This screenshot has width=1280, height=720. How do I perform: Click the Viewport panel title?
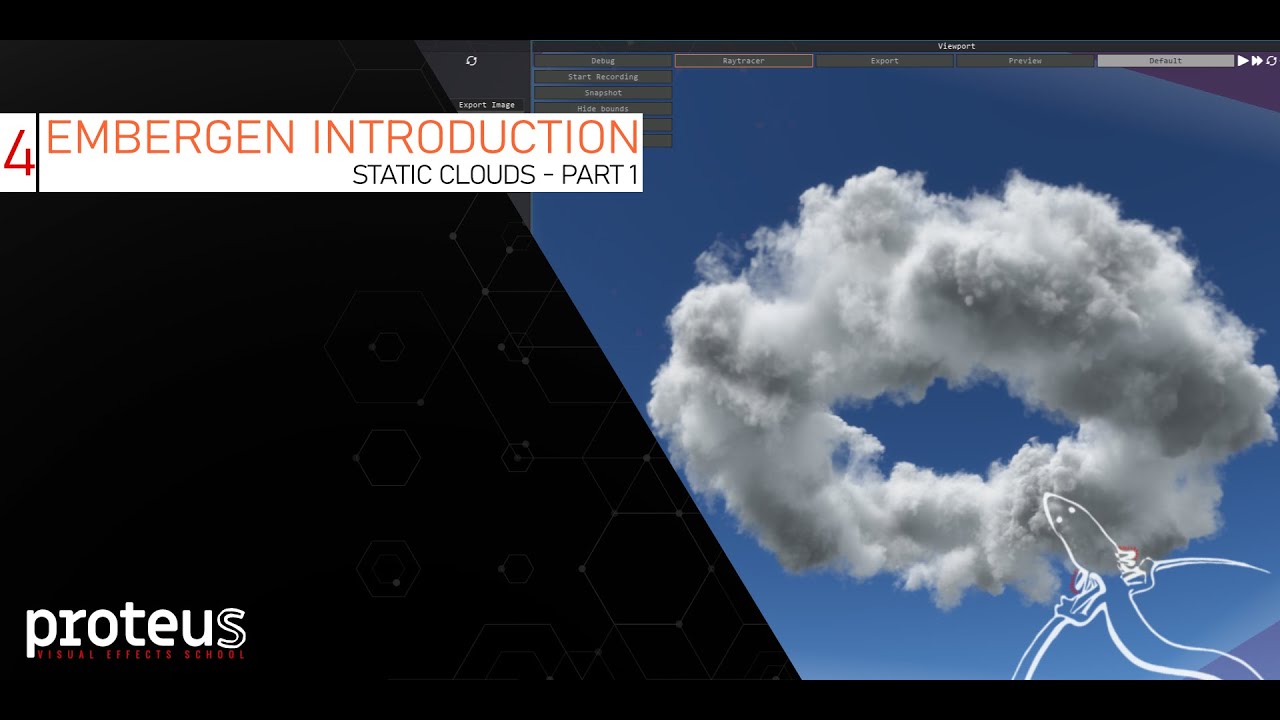click(956, 46)
